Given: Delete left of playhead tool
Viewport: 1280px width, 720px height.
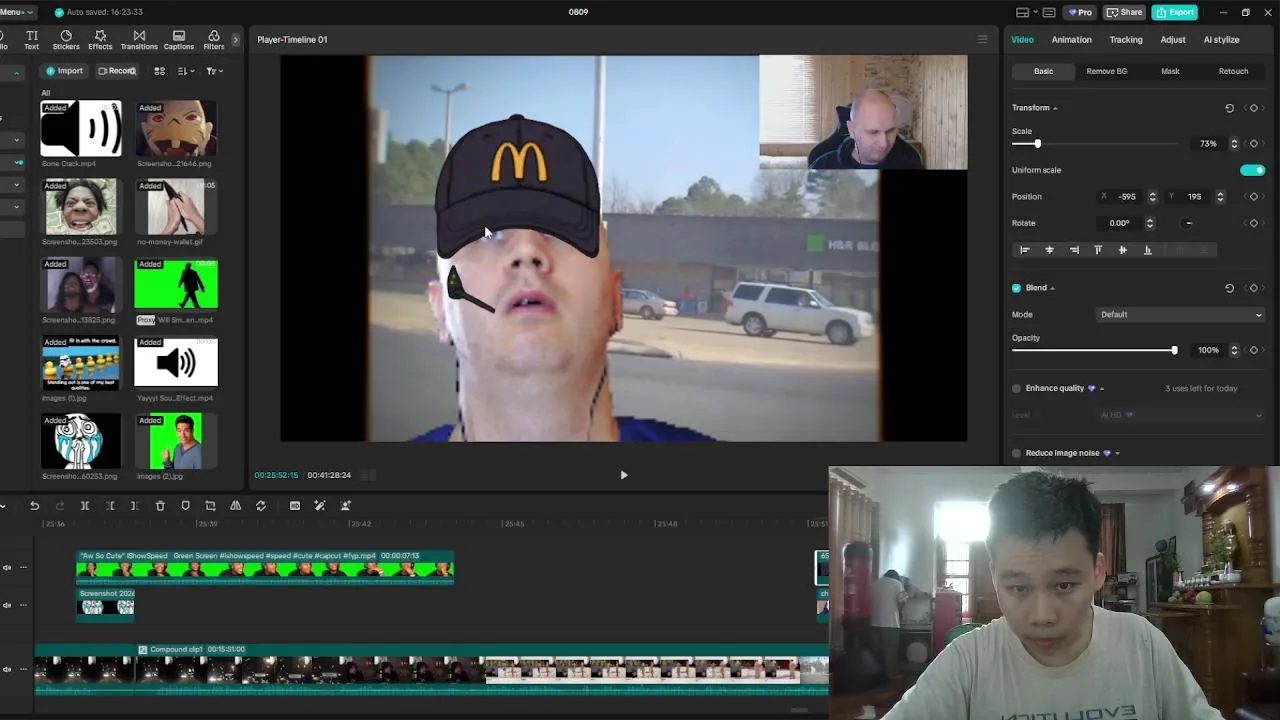Looking at the screenshot, I should [110, 506].
